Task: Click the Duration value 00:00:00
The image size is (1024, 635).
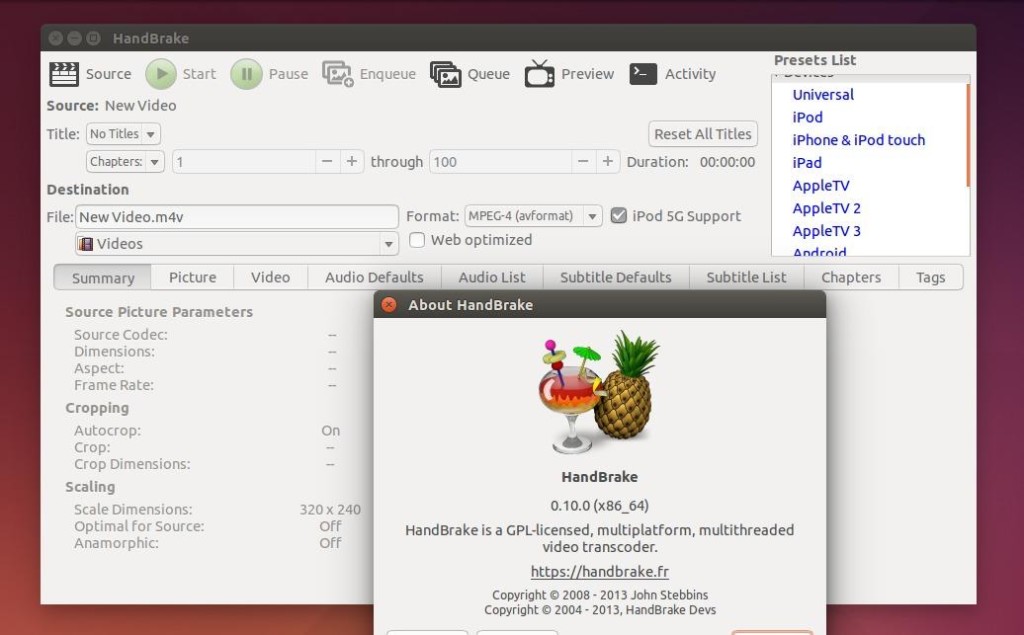Action: [x=727, y=162]
